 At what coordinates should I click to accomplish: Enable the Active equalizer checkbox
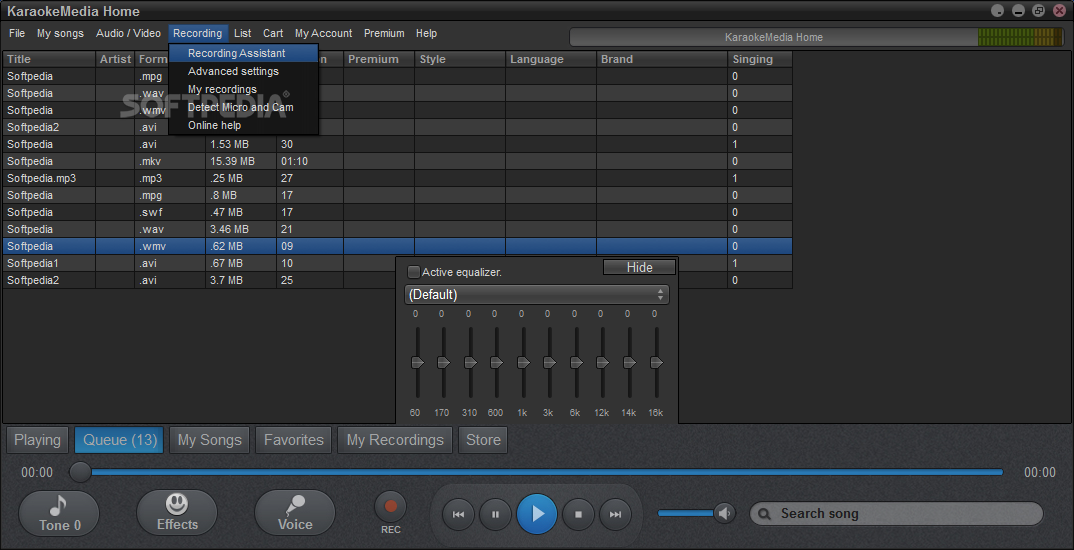tap(414, 272)
